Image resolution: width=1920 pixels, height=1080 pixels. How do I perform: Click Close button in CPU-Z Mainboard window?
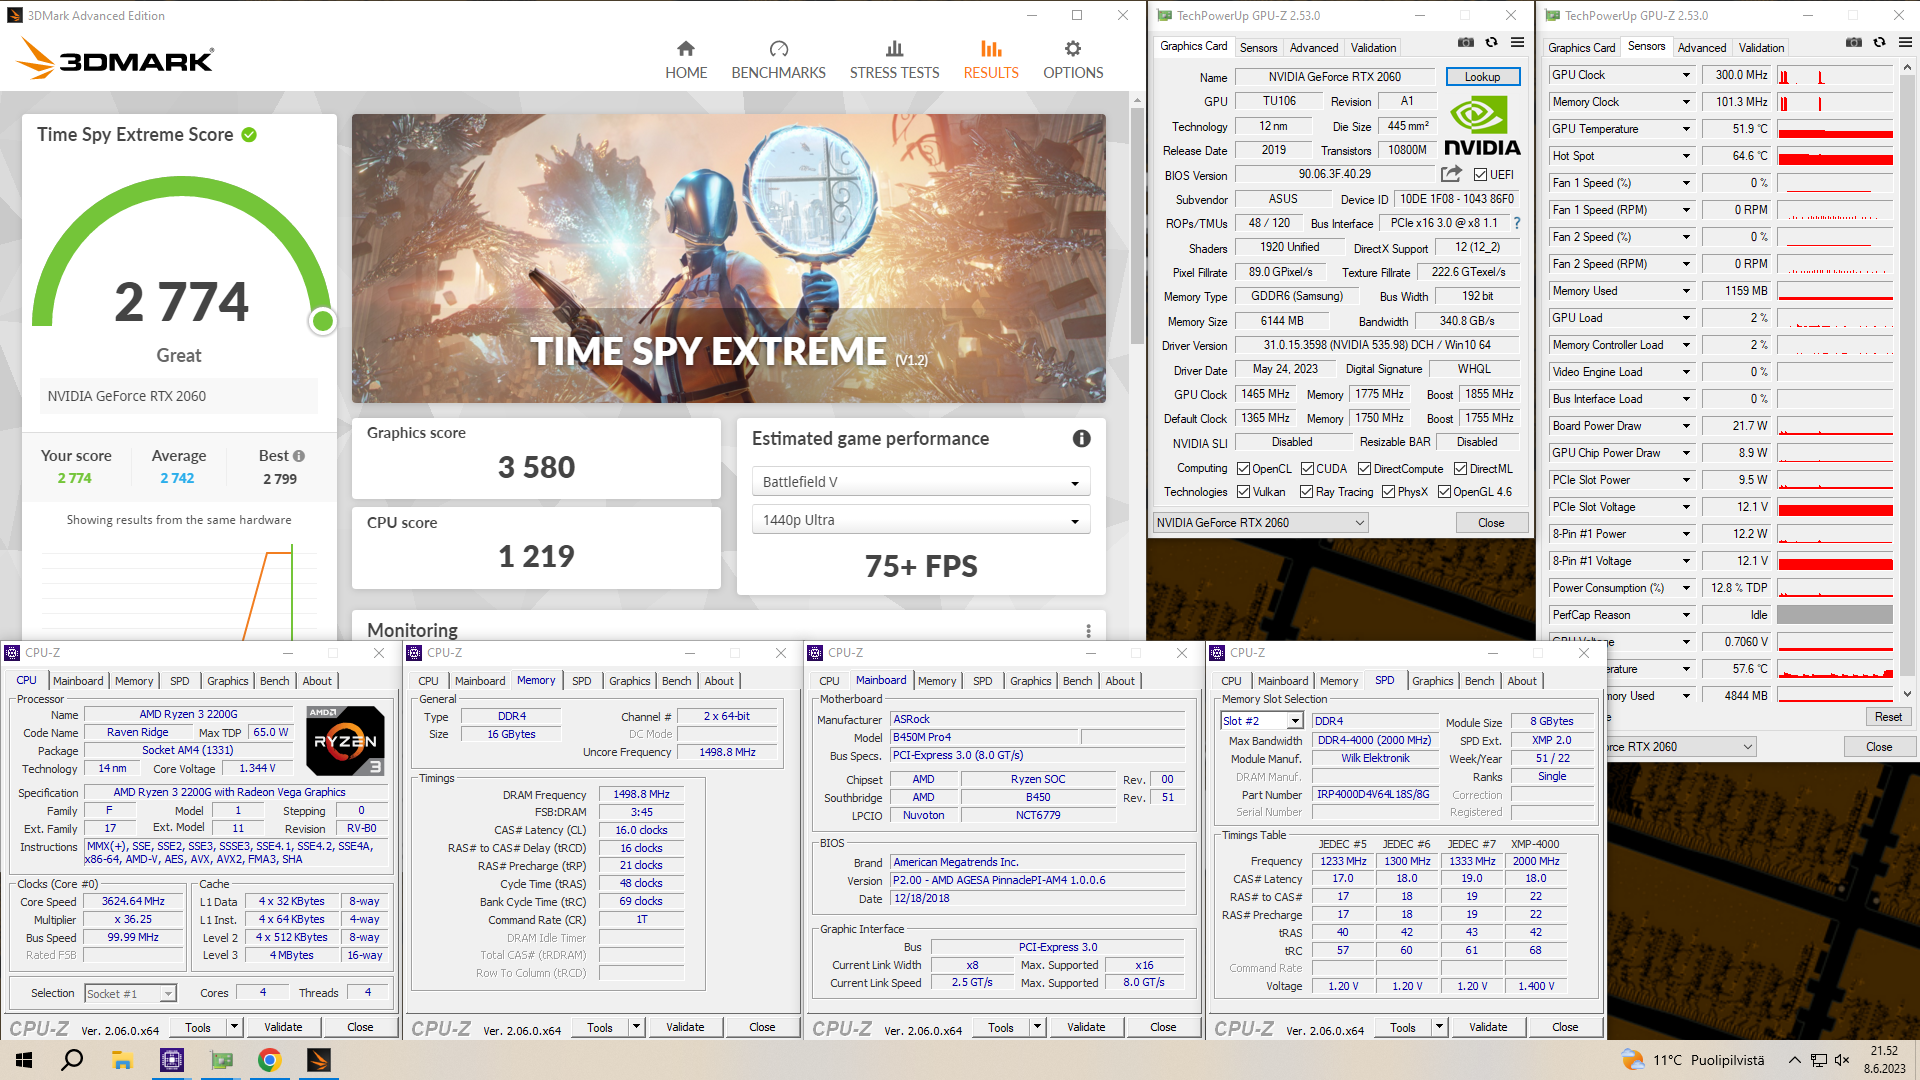(1163, 1027)
